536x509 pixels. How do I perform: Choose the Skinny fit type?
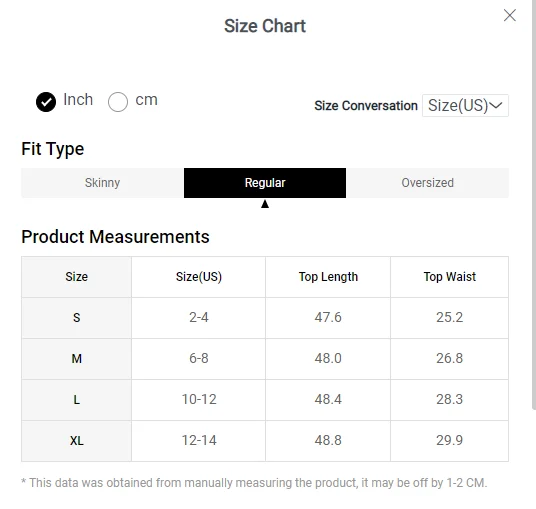[103, 183]
